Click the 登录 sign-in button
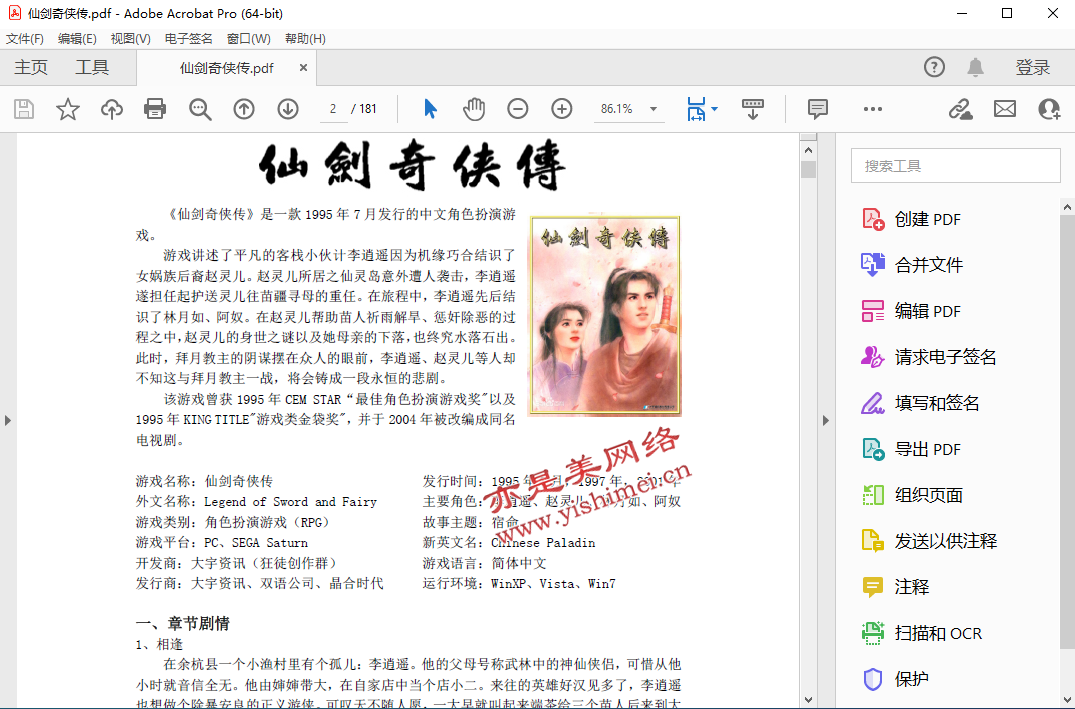 click(1033, 68)
